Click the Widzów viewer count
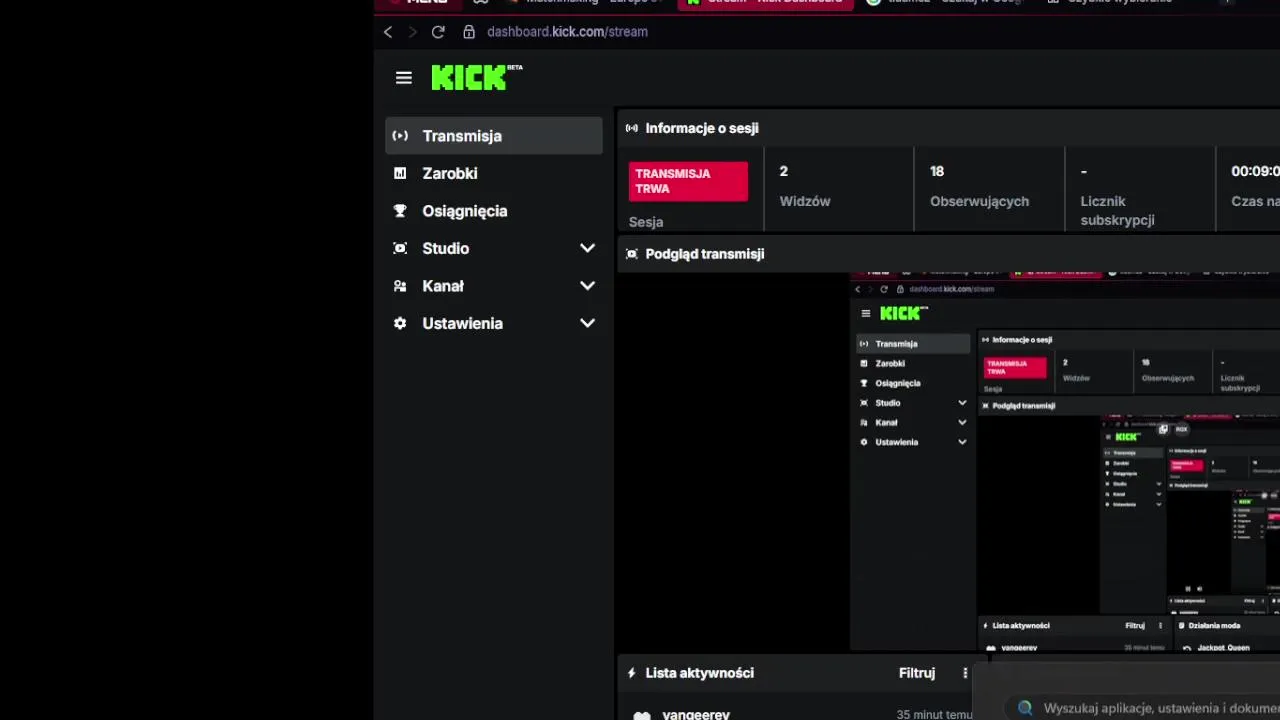The image size is (1280, 720). (805, 186)
